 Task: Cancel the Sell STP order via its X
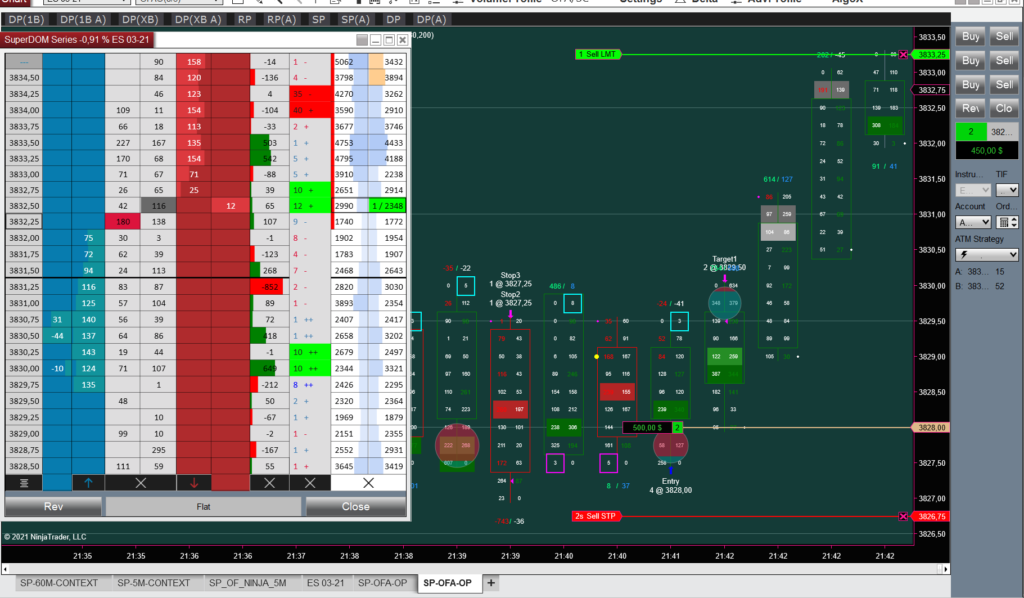pos(903,516)
